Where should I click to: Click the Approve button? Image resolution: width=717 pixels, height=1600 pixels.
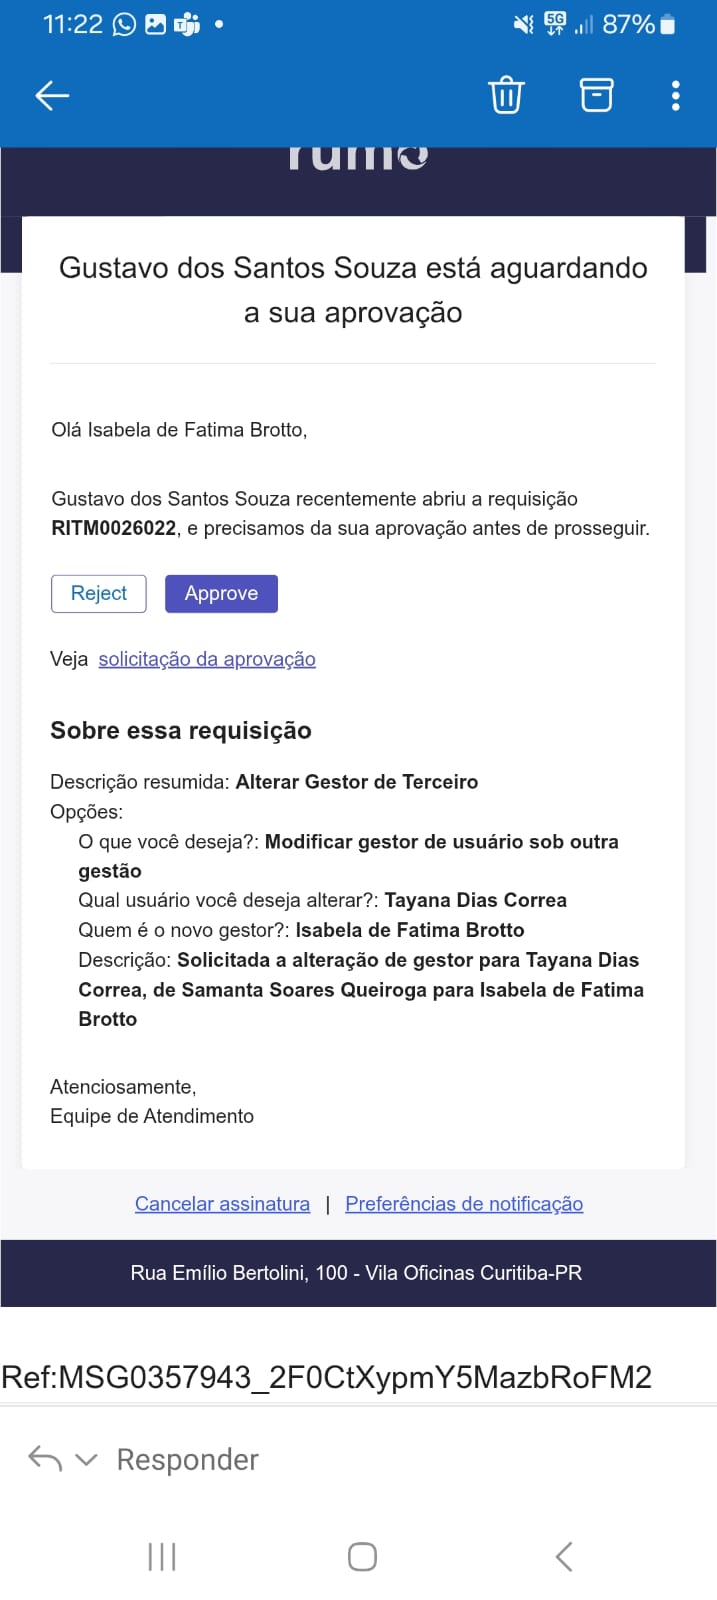tap(221, 593)
